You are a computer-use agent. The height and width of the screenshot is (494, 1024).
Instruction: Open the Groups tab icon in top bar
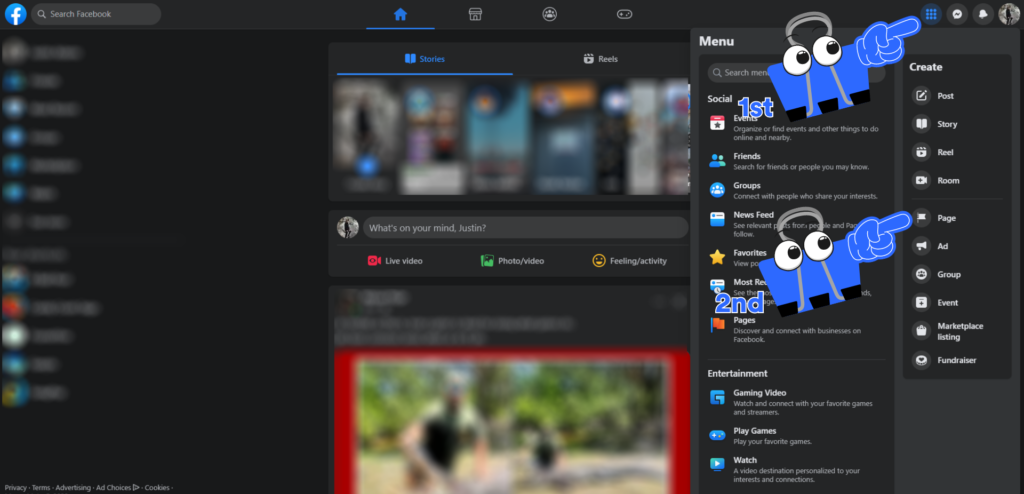coord(550,14)
